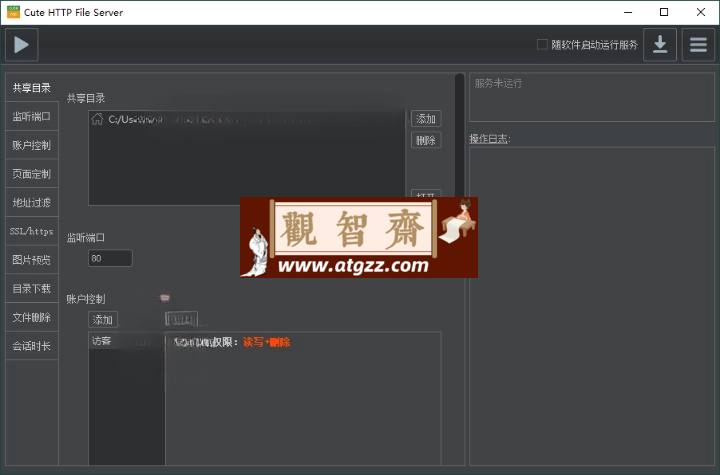Click the 服务未运行 status box
The height and width of the screenshot is (475, 720).
click(592, 97)
